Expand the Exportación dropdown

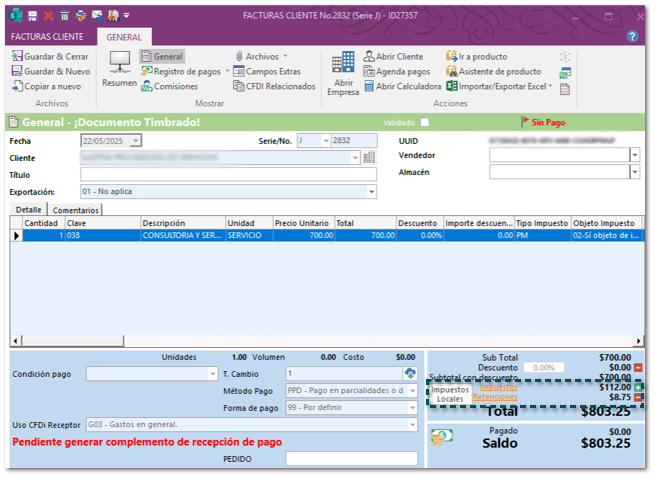click(371, 192)
